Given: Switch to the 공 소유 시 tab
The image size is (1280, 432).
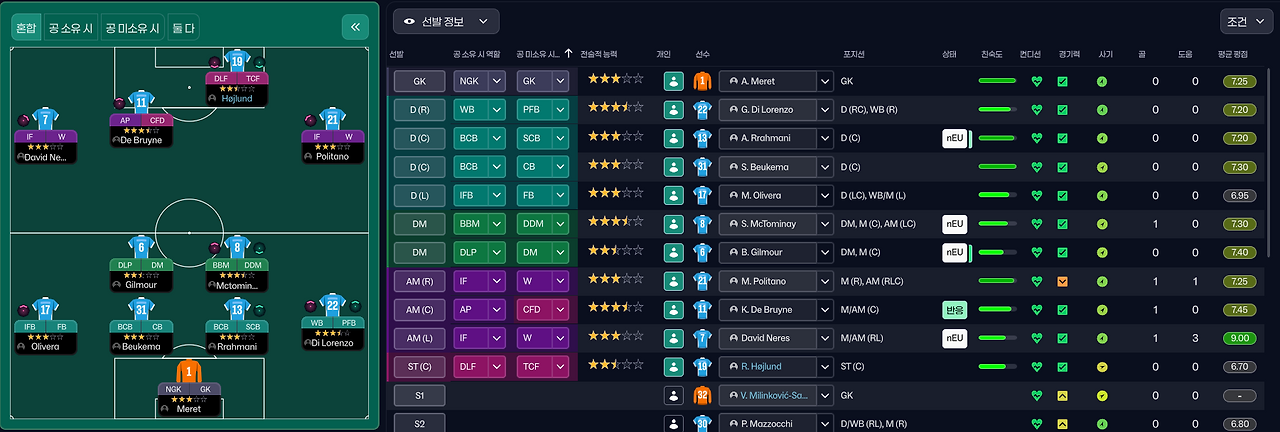Looking at the screenshot, I should (x=71, y=28).
